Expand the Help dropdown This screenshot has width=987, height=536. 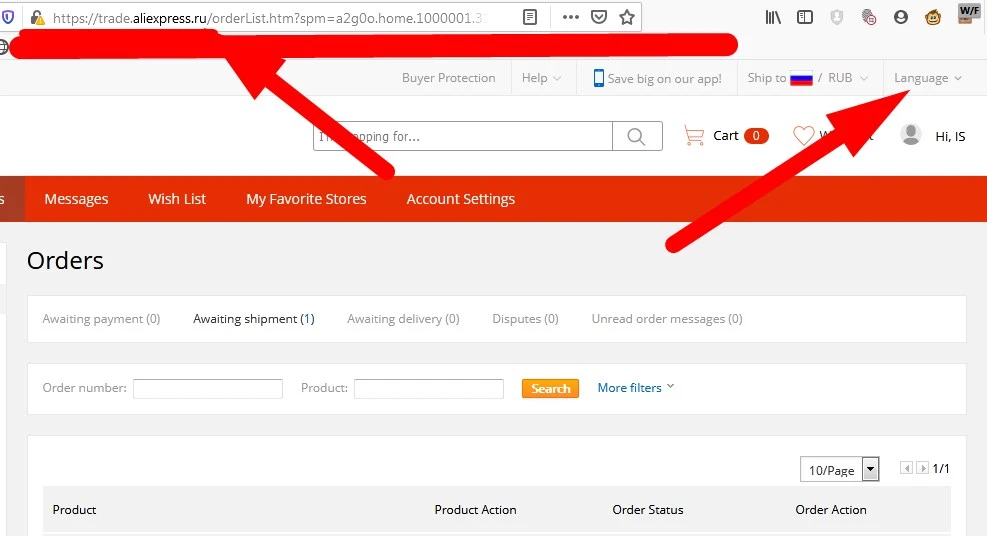pos(541,78)
